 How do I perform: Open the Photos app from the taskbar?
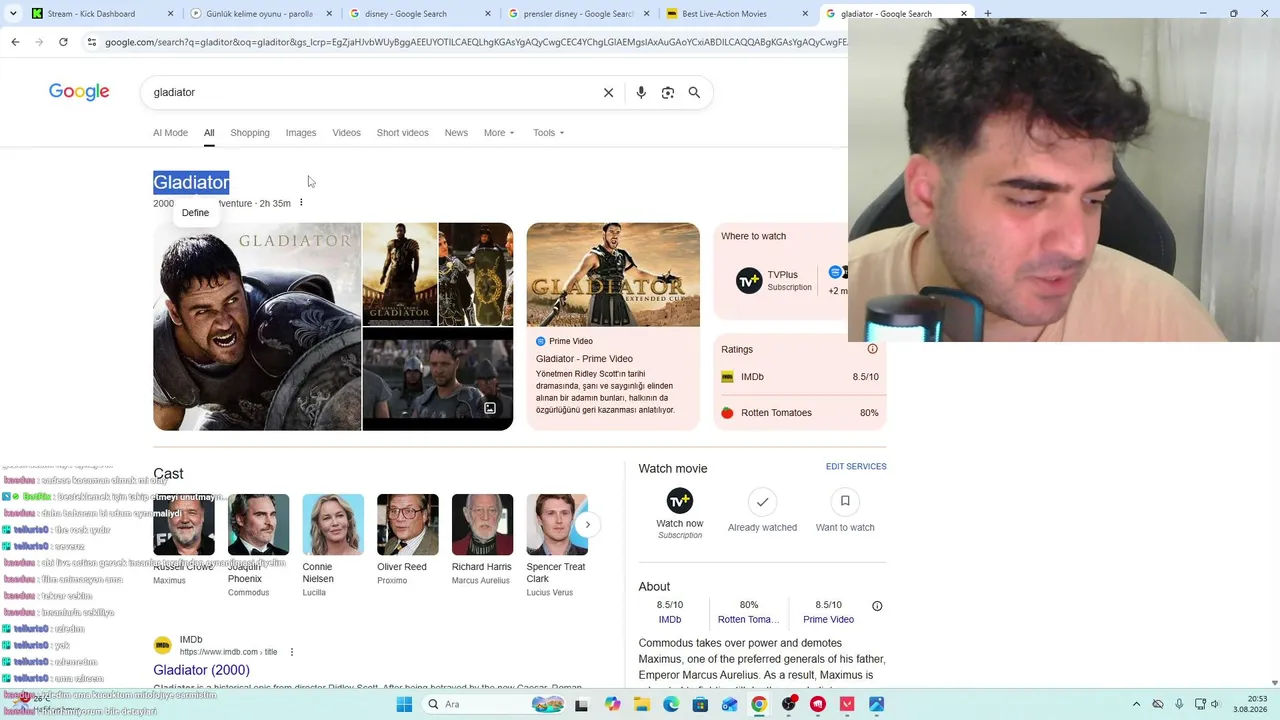[x=877, y=704]
